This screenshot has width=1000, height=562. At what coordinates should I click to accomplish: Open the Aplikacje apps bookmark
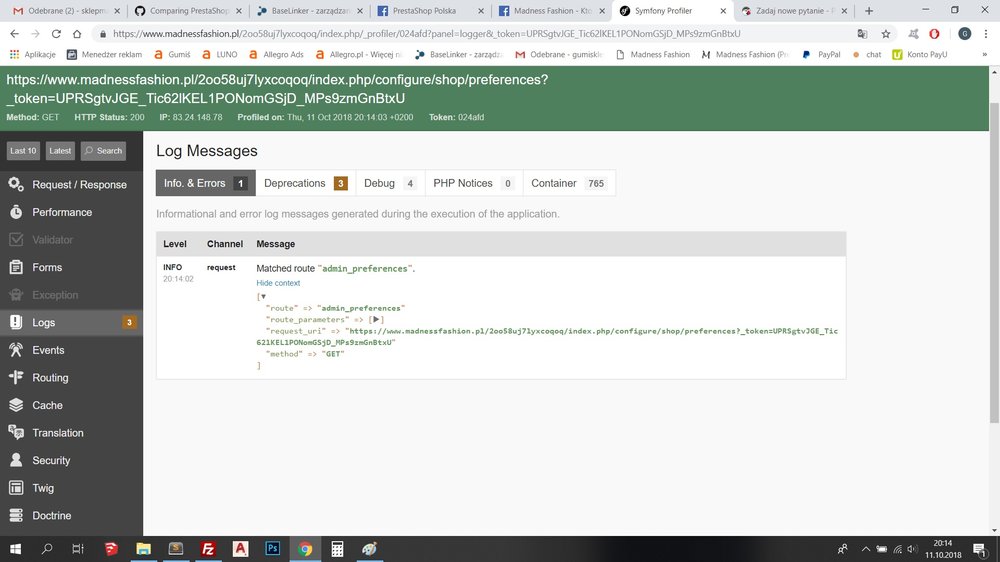33,54
